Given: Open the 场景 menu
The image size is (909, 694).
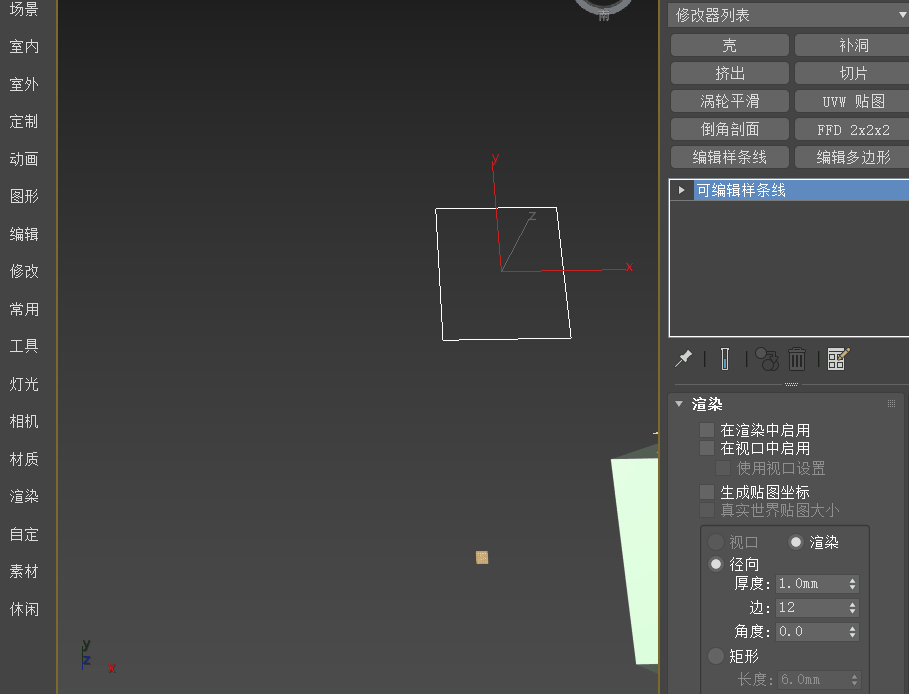Looking at the screenshot, I should (24, 9).
